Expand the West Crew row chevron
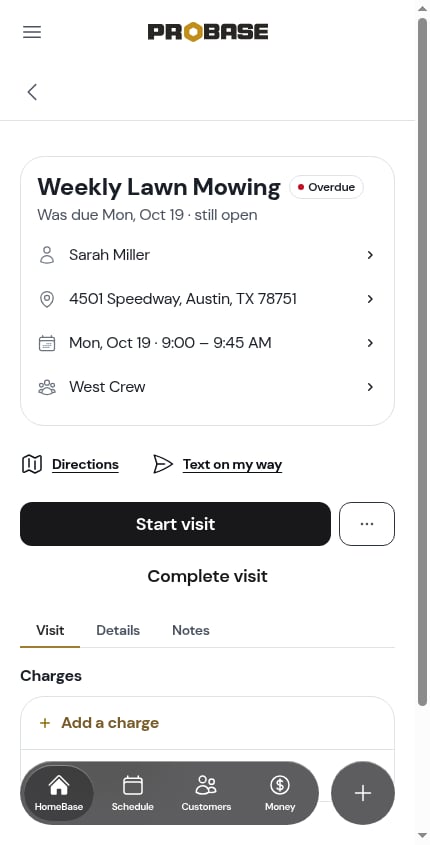 coord(370,387)
